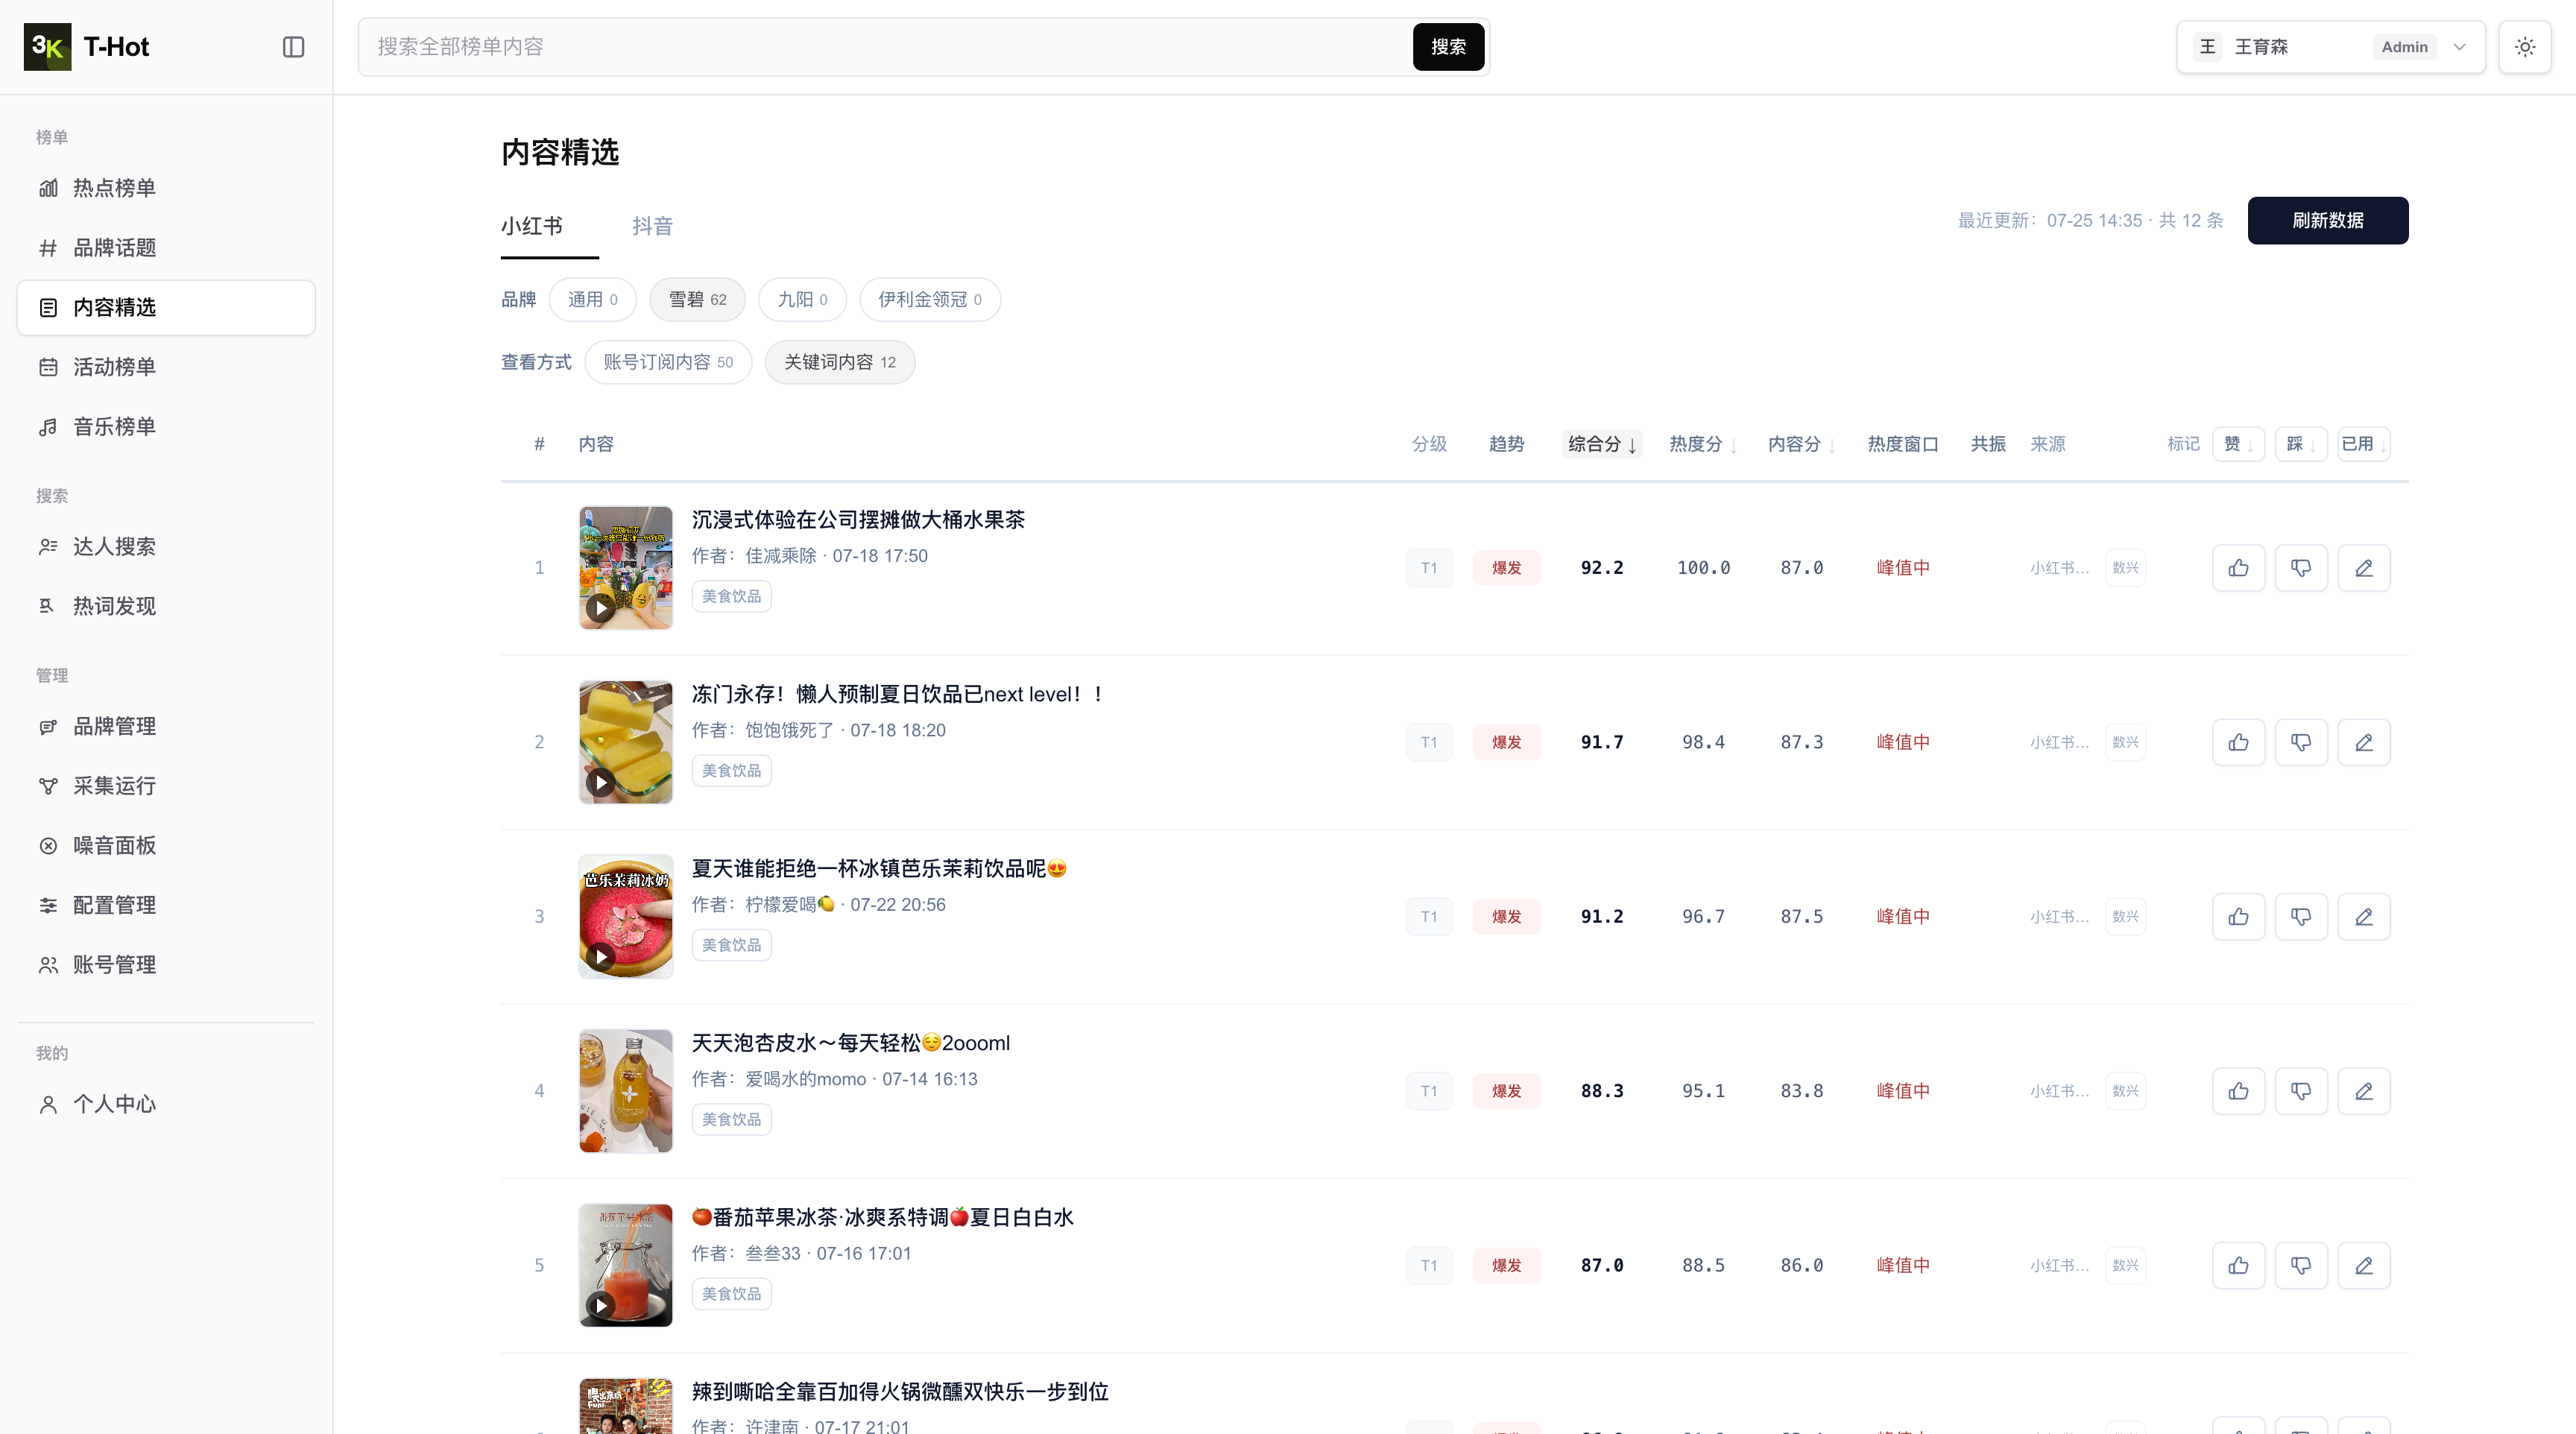Image resolution: width=2576 pixels, height=1434 pixels.
Task: Open 采集运行 in the sidebar
Action: pos(166,786)
